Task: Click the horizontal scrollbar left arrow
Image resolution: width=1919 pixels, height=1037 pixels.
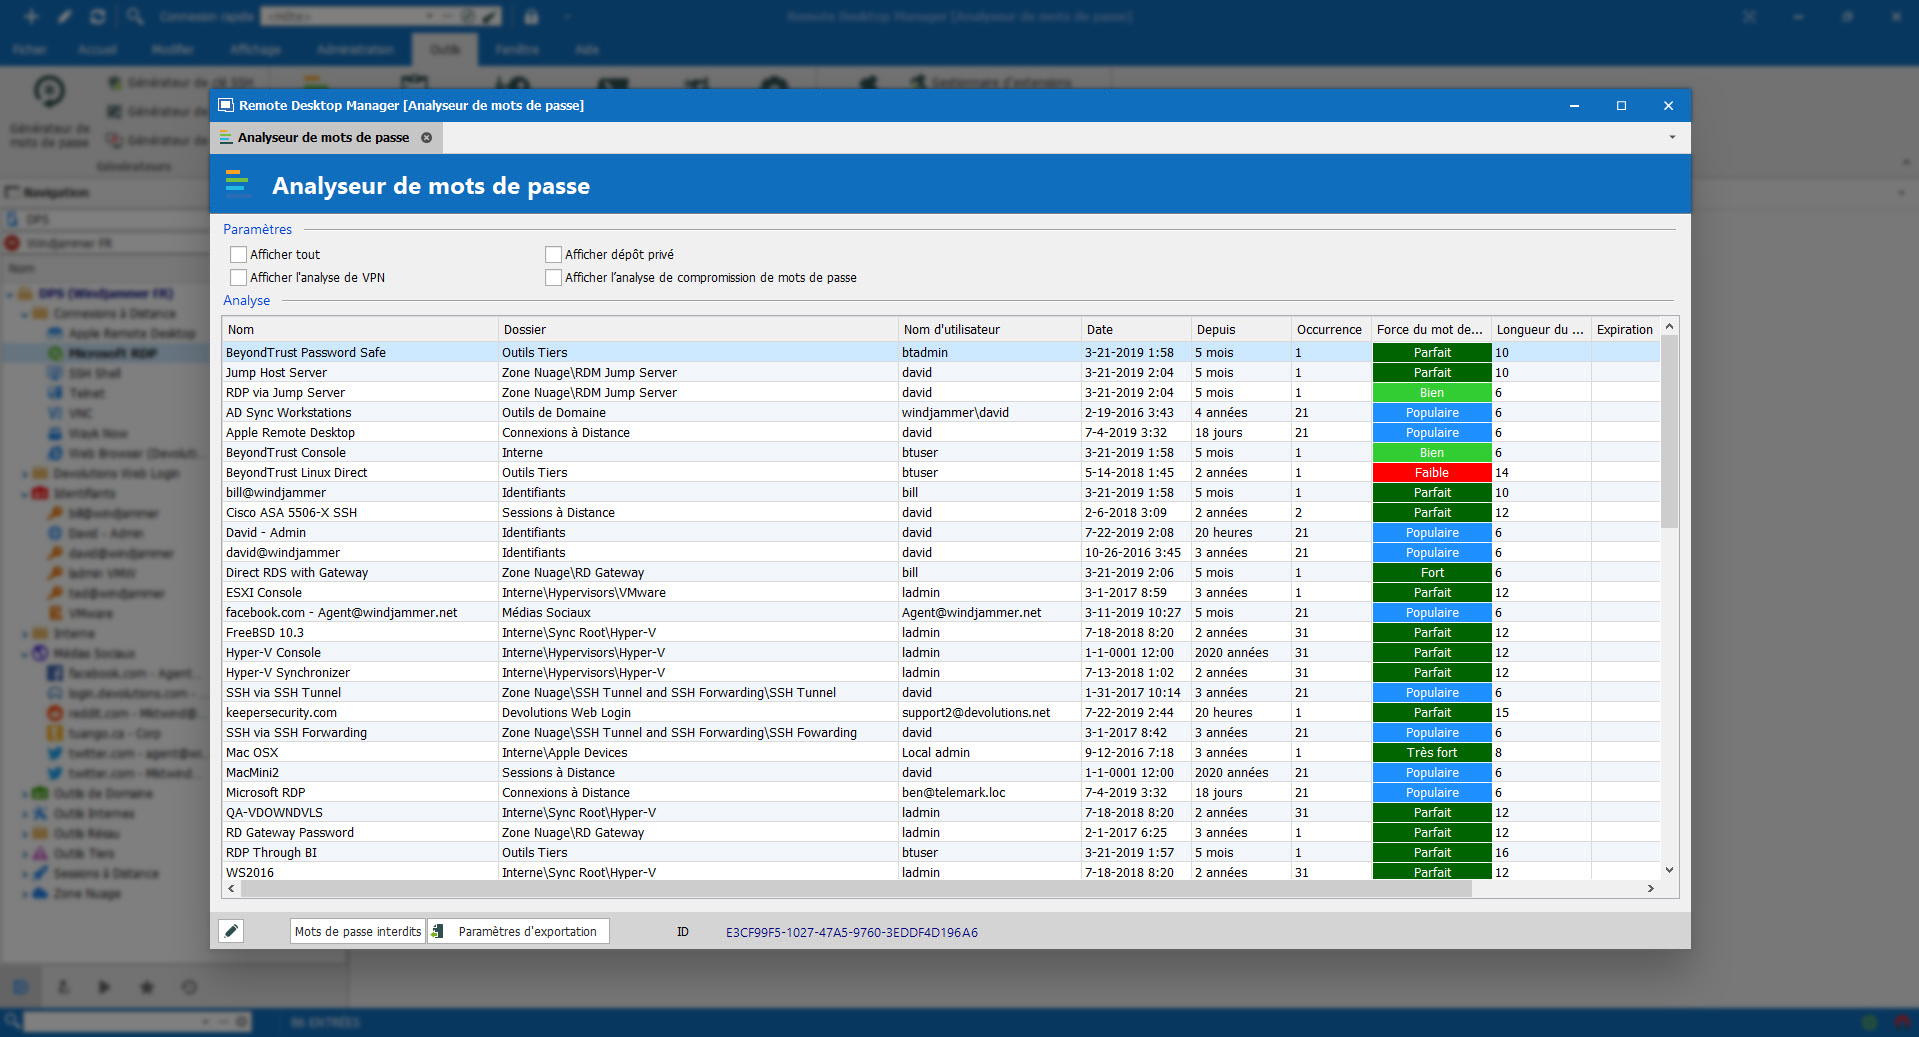Action: pos(232,888)
